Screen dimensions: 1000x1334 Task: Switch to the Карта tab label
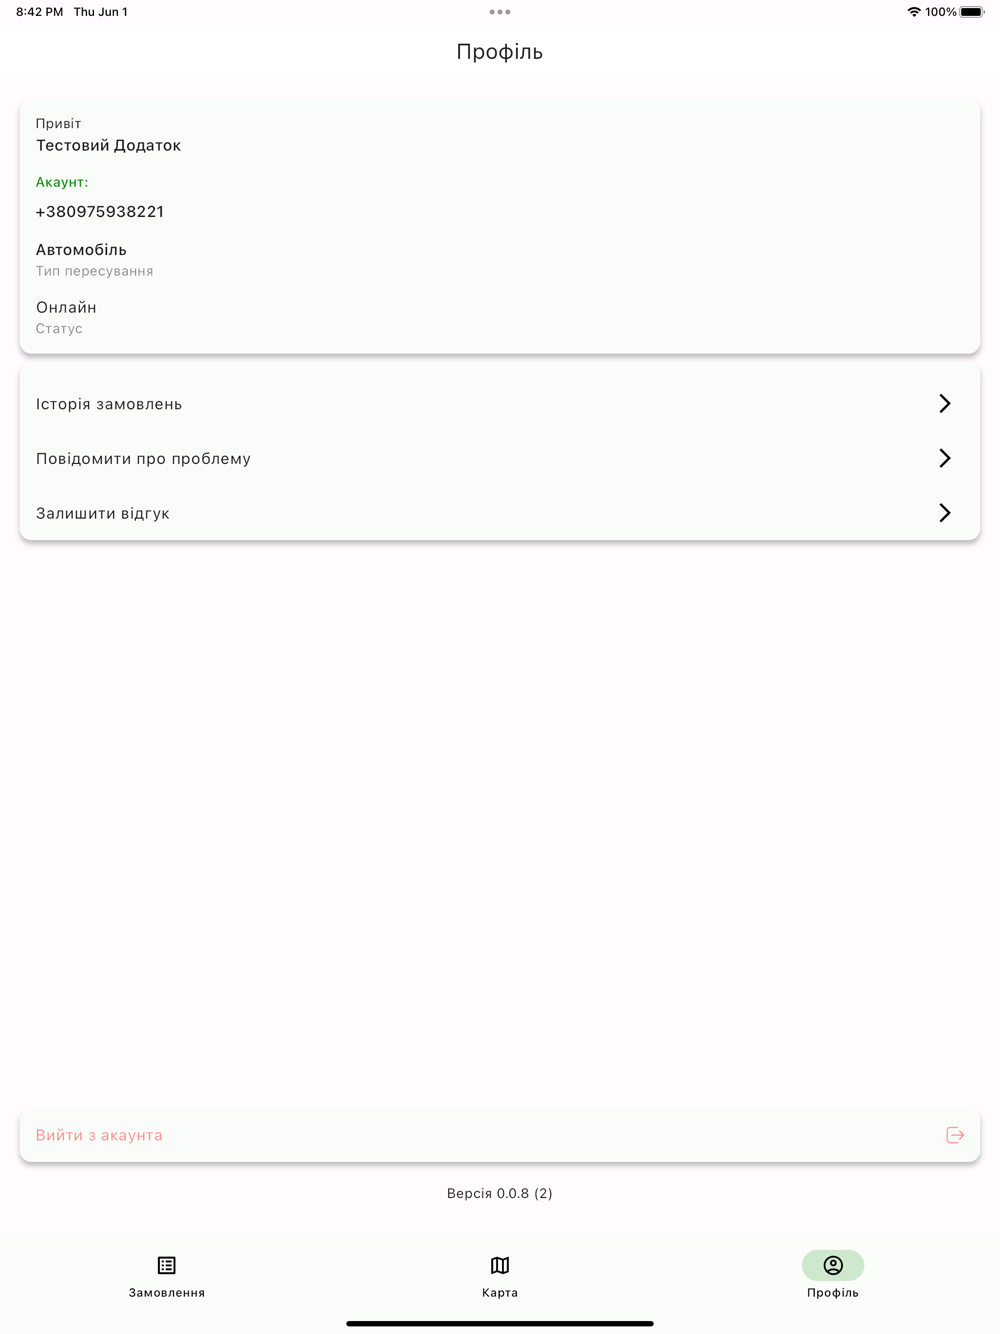500,1293
